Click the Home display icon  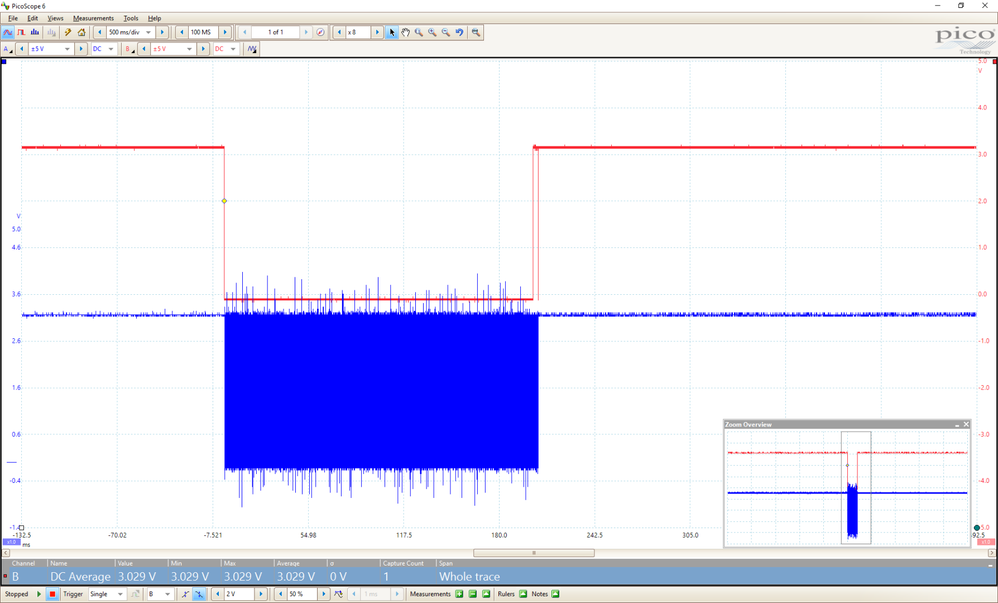81,32
